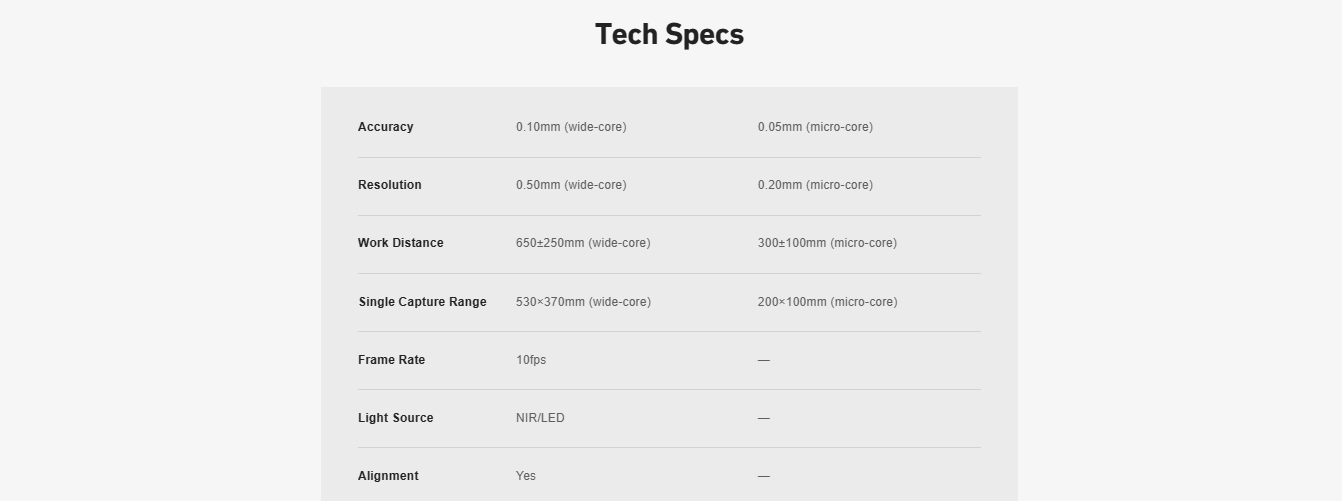Select the 650±250mm (wide-core) value
The image size is (1342, 501).
click(583, 243)
